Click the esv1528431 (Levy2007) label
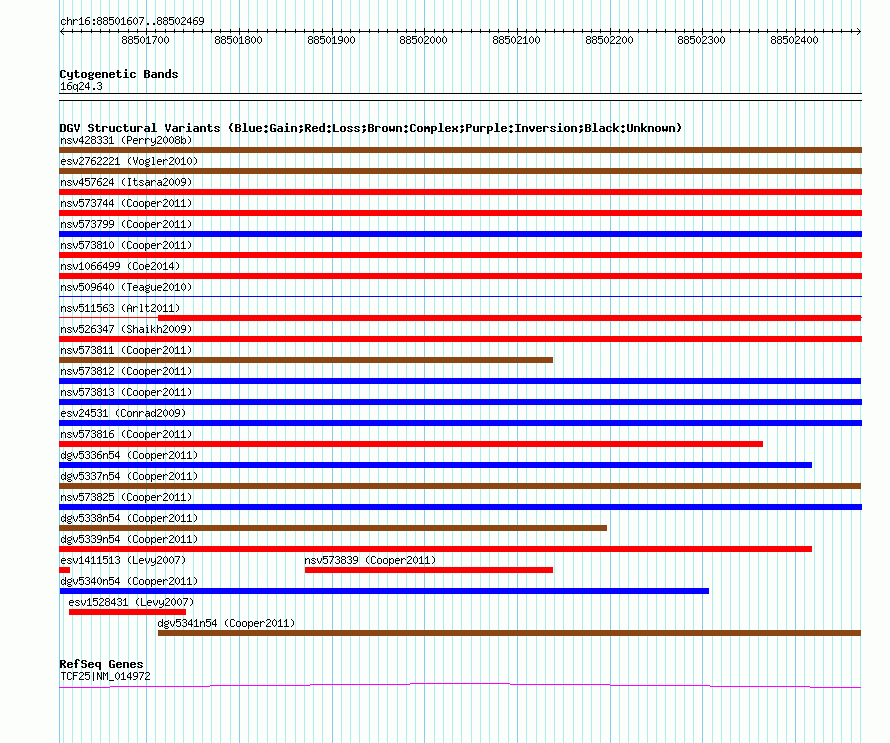This screenshot has width=890, height=743. pyautogui.click(x=131, y=602)
